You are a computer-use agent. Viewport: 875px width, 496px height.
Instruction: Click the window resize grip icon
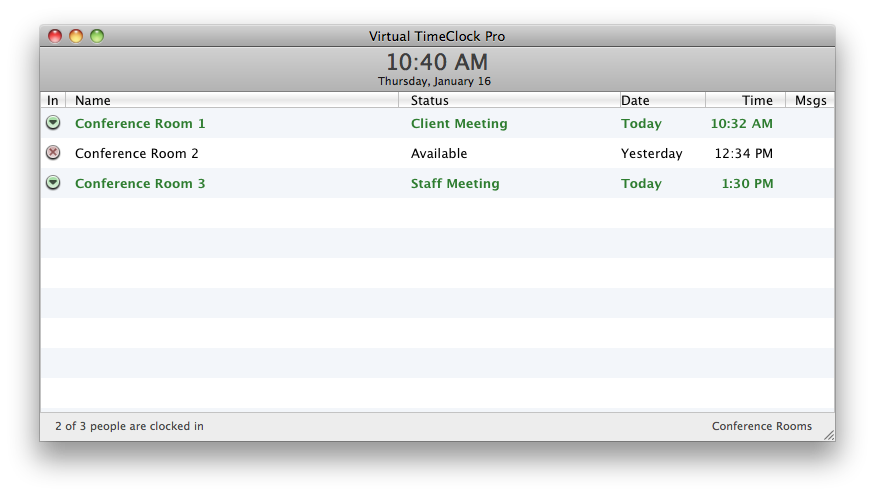(x=829, y=435)
